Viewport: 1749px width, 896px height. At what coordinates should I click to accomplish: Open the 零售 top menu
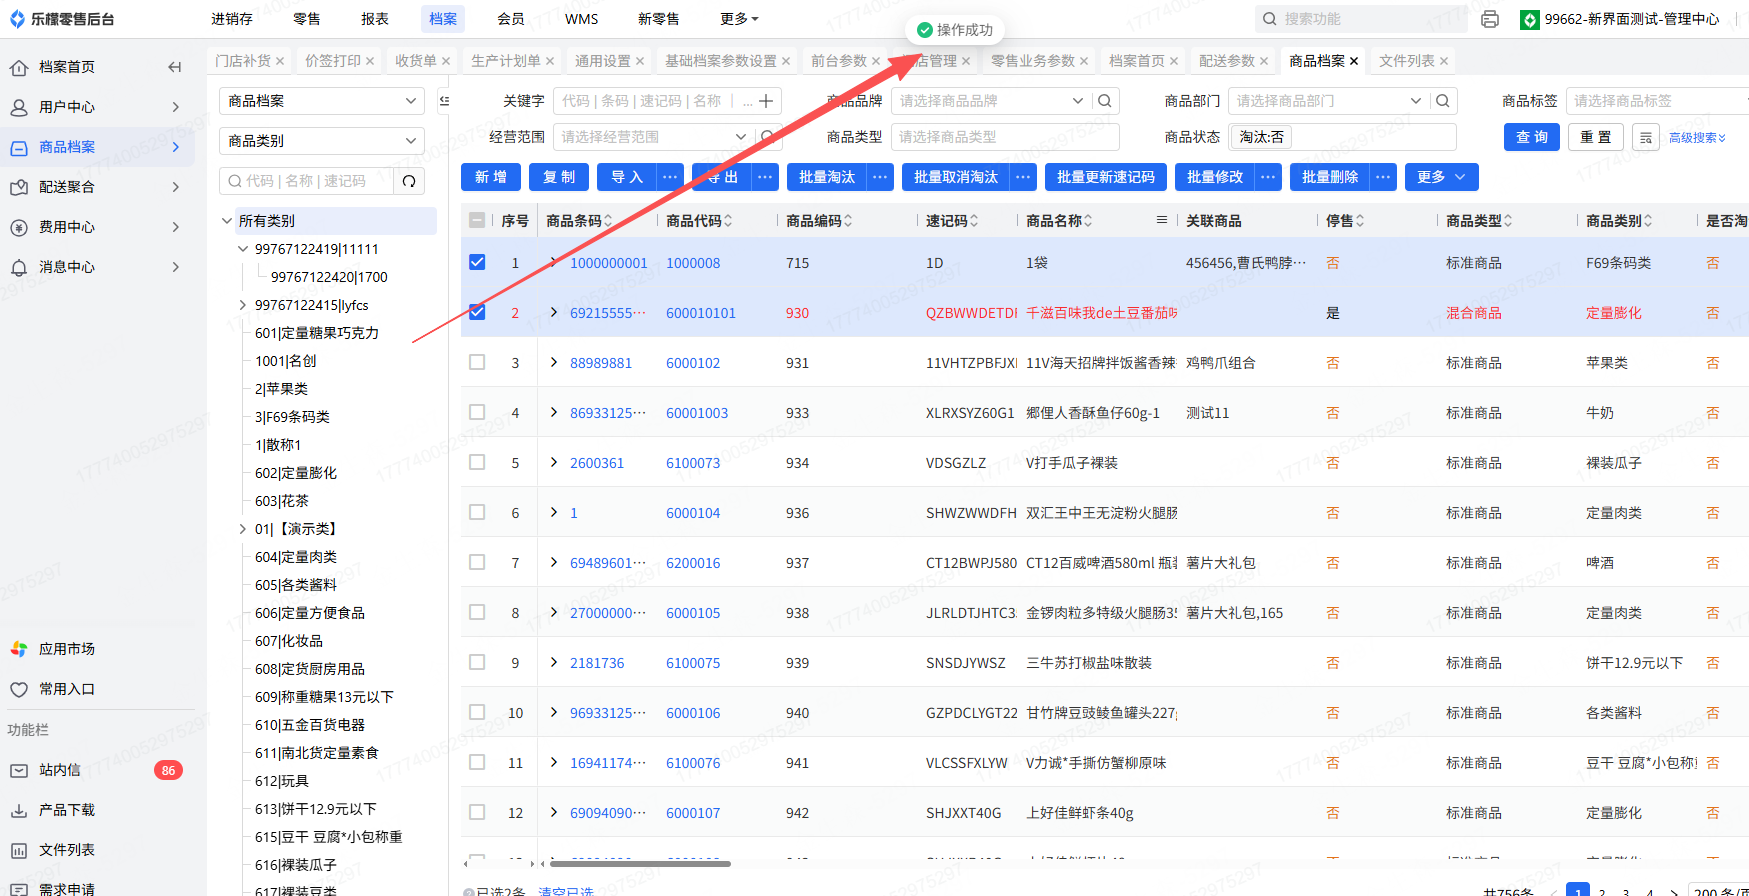pyautogui.click(x=307, y=19)
